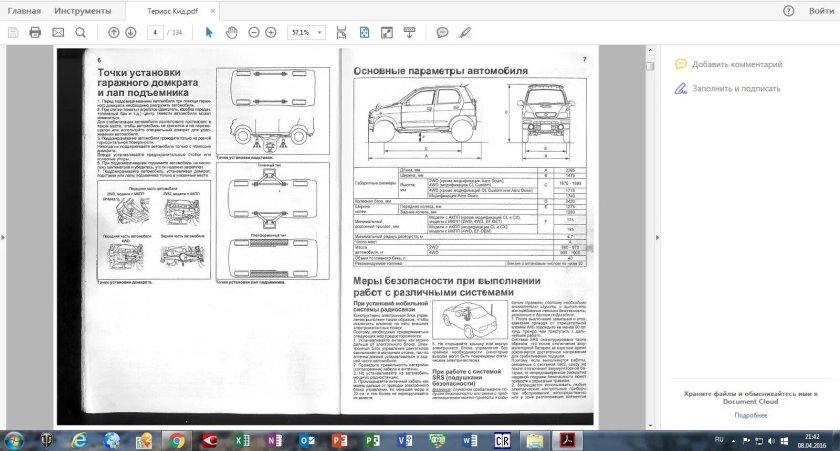Open the Инструменты tab

(x=83, y=11)
